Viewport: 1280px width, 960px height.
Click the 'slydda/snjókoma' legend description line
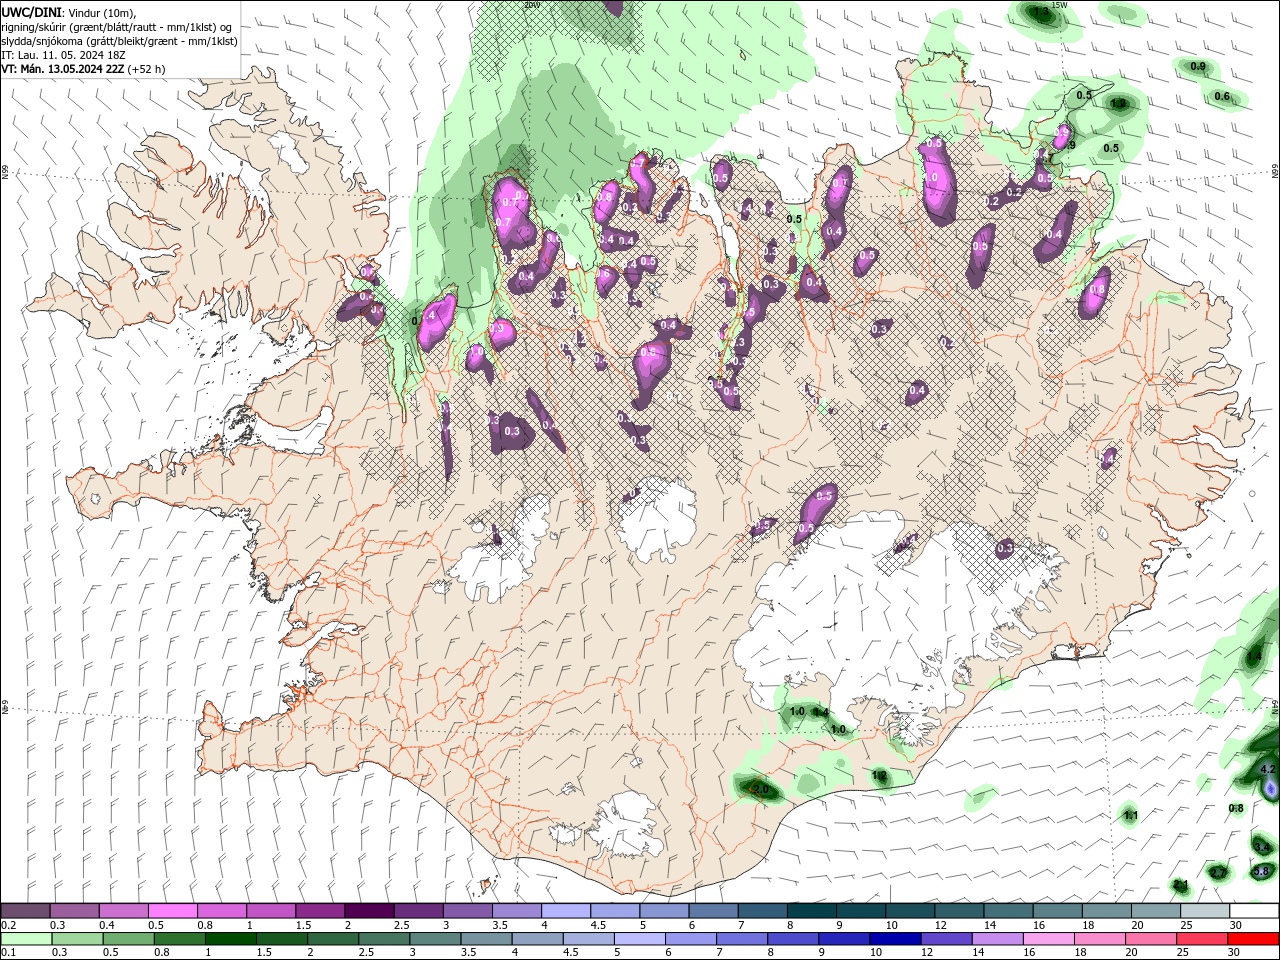119,41
